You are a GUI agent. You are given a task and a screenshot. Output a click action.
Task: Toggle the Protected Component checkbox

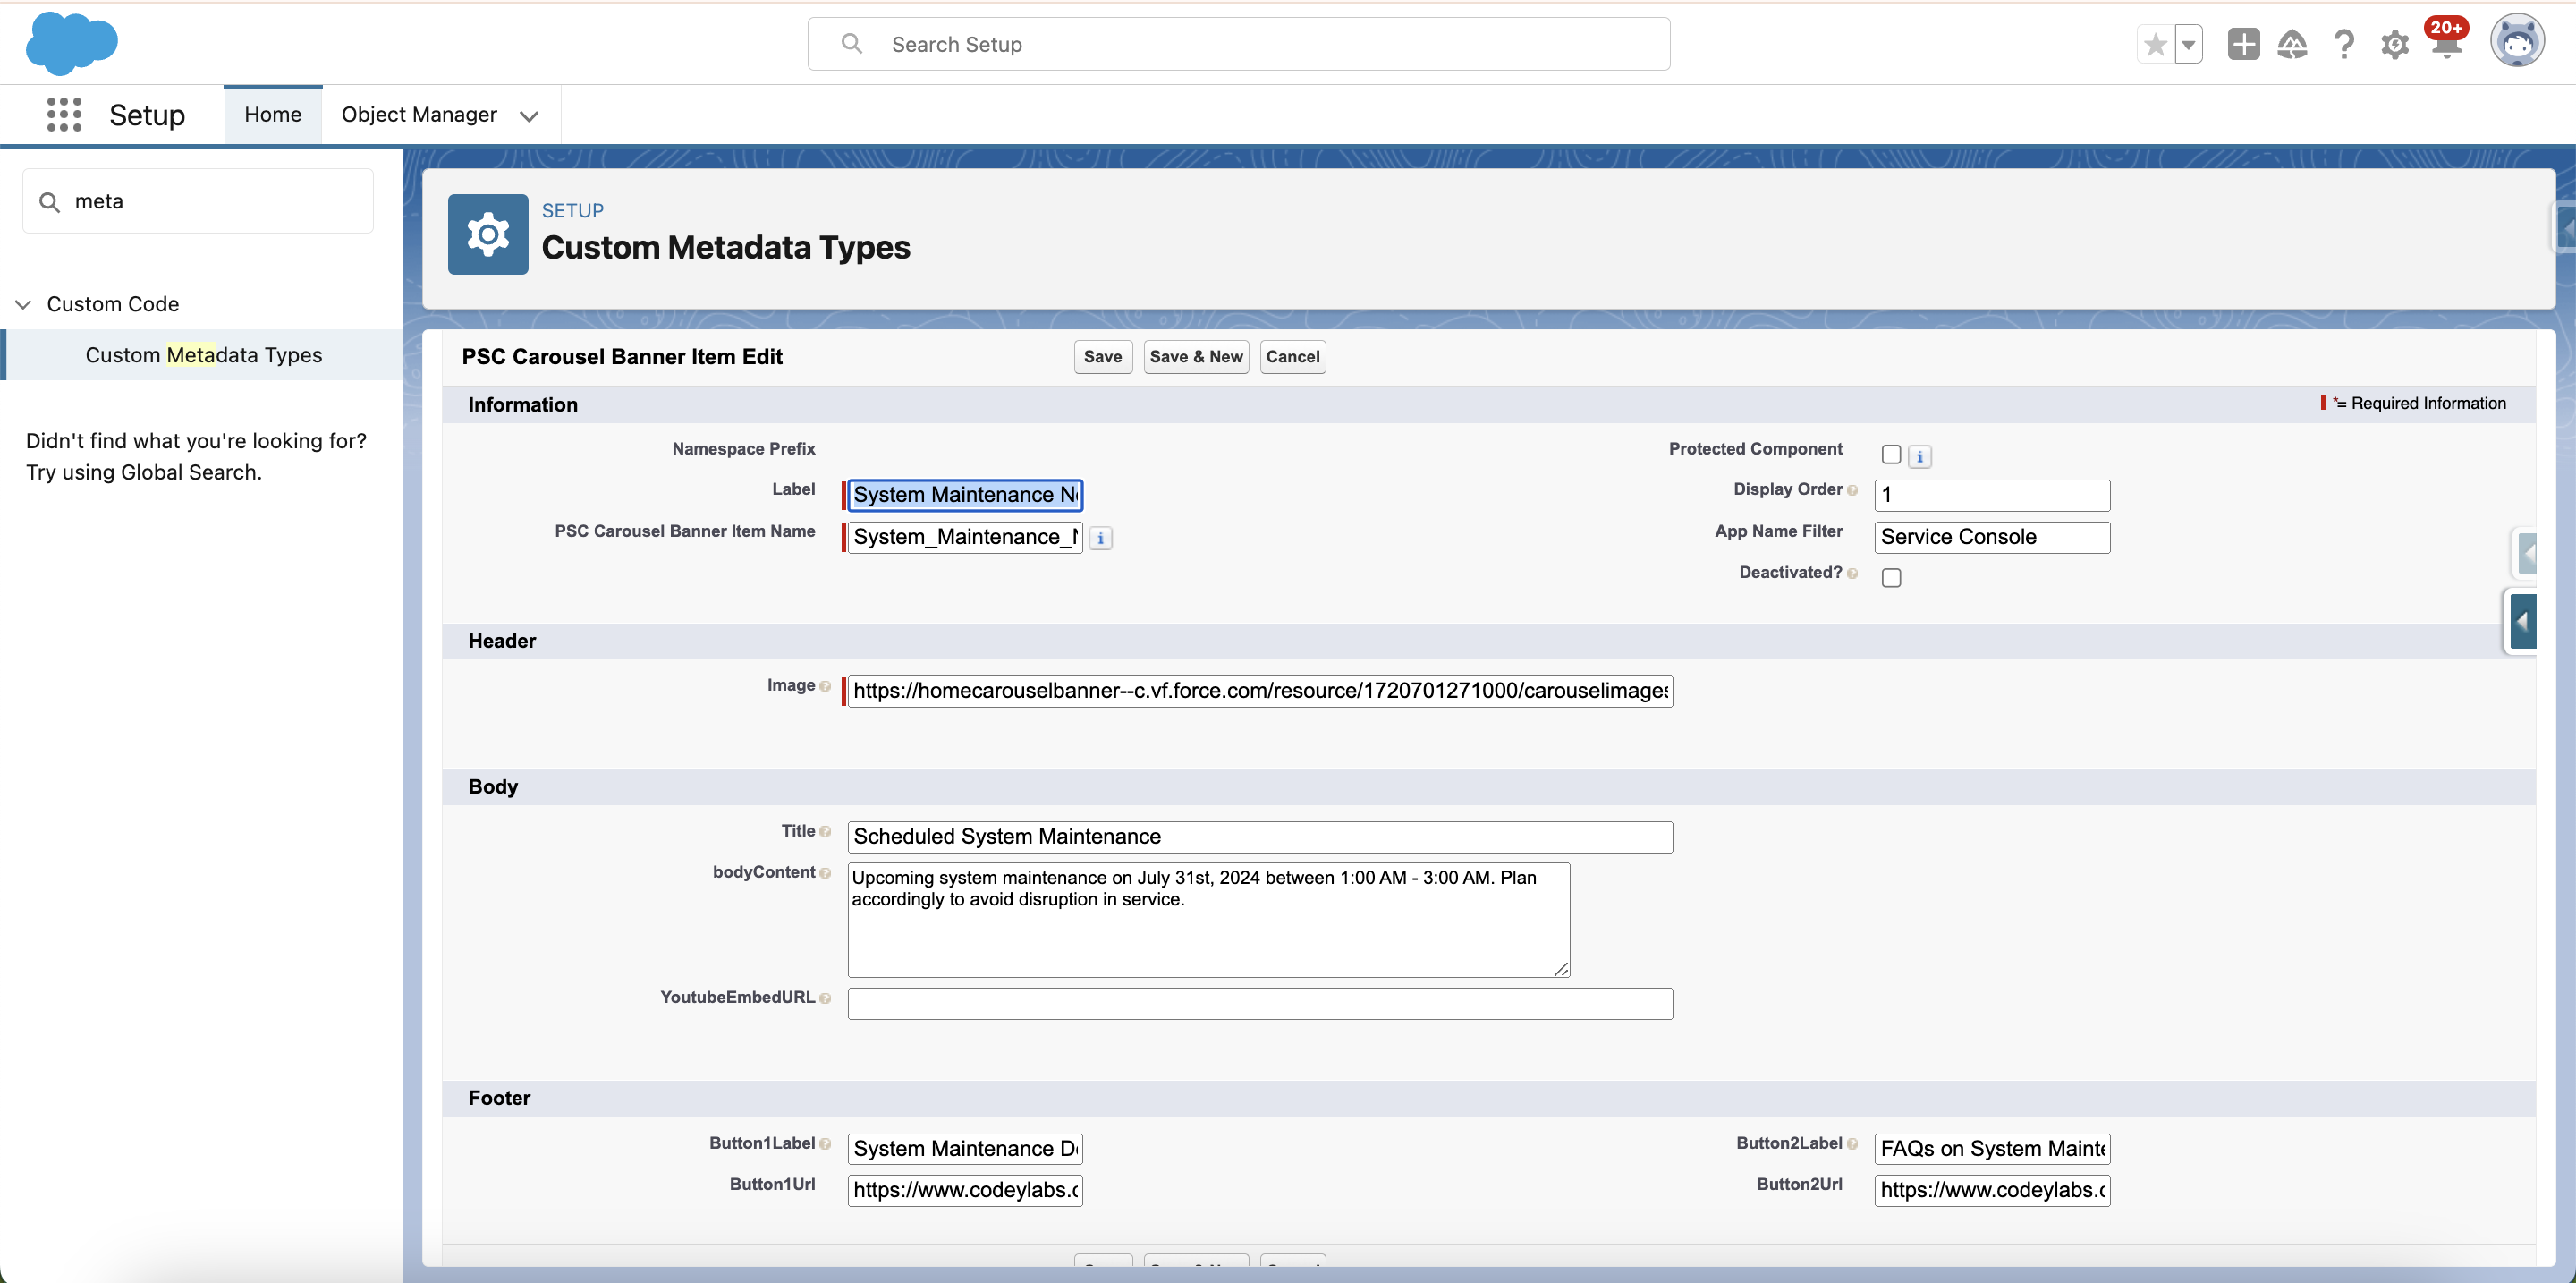tap(1890, 455)
